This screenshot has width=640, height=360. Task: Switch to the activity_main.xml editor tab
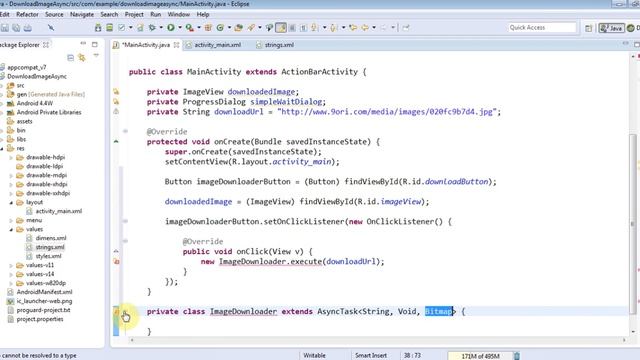(x=213, y=45)
